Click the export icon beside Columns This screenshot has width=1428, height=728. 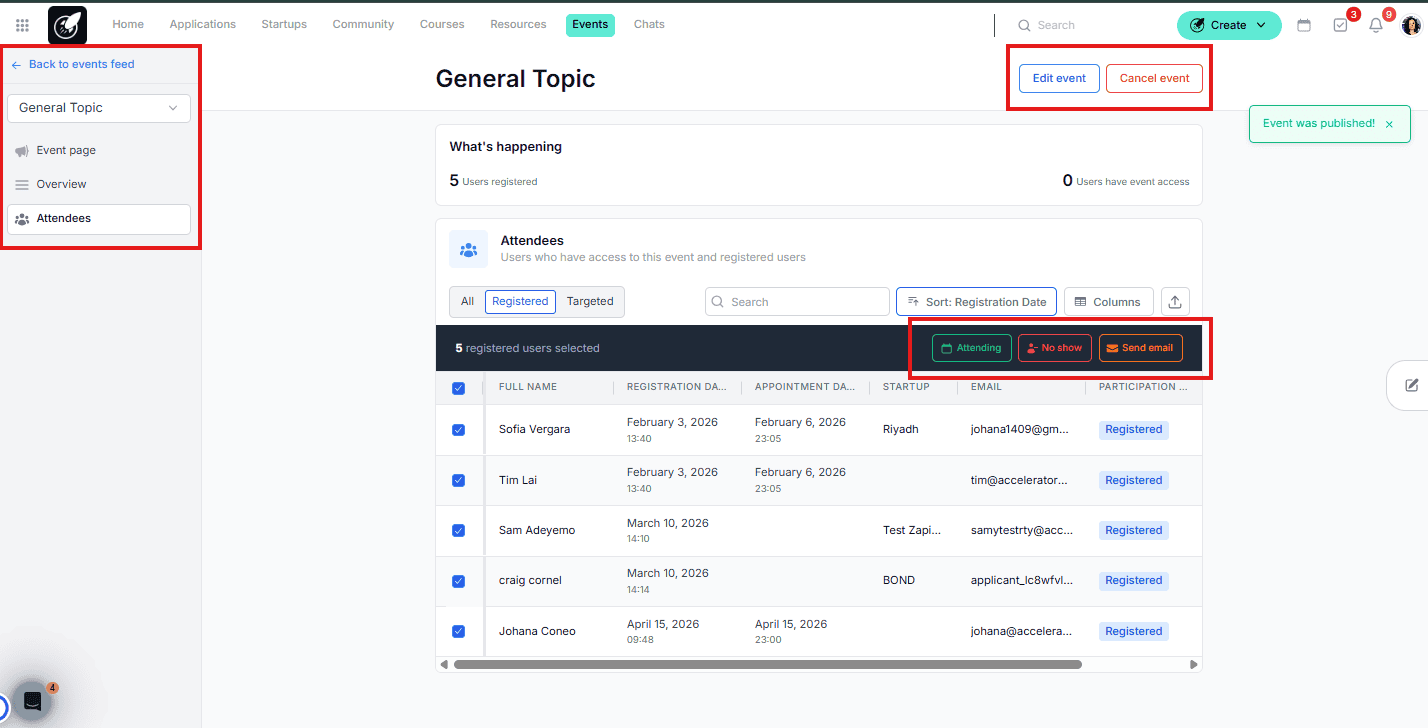[1176, 301]
